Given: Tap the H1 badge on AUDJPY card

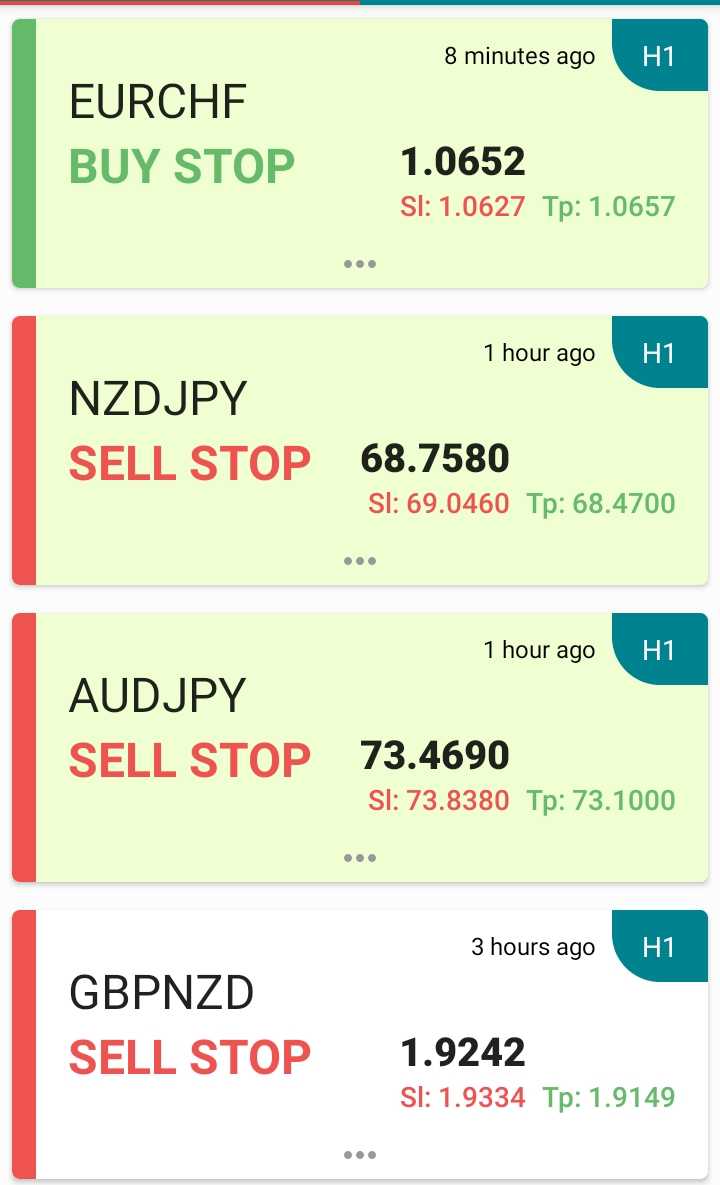Looking at the screenshot, I should click(x=660, y=649).
